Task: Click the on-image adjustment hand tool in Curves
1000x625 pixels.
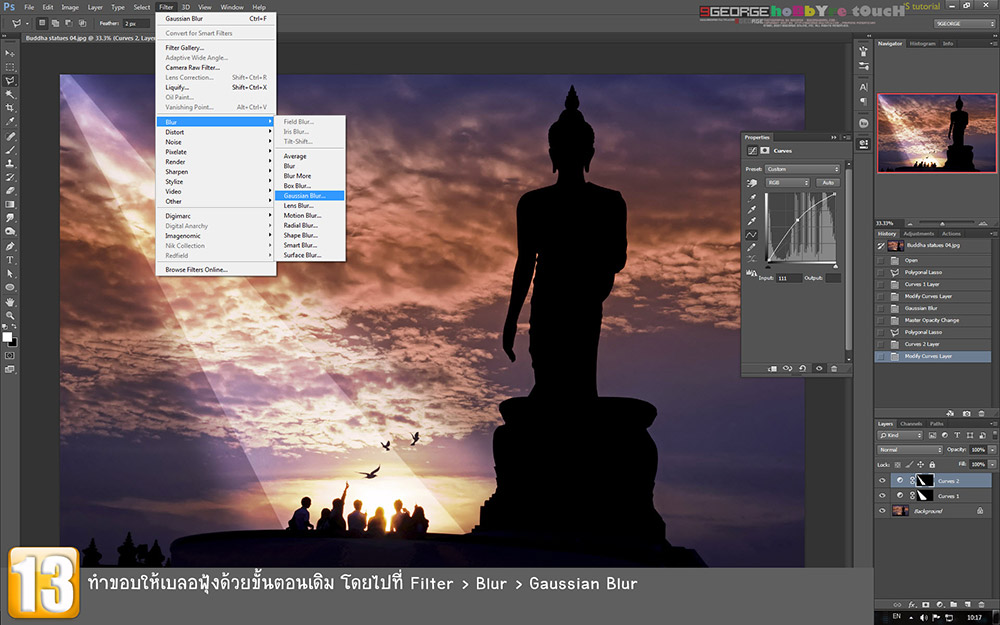Action: click(751, 182)
